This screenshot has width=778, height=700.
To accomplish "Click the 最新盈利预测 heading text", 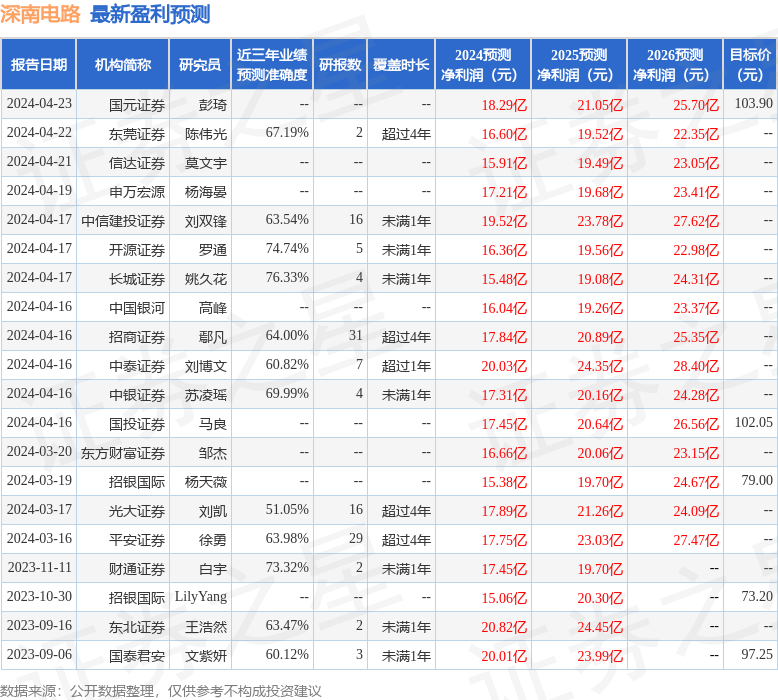I will (x=150, y=15).
